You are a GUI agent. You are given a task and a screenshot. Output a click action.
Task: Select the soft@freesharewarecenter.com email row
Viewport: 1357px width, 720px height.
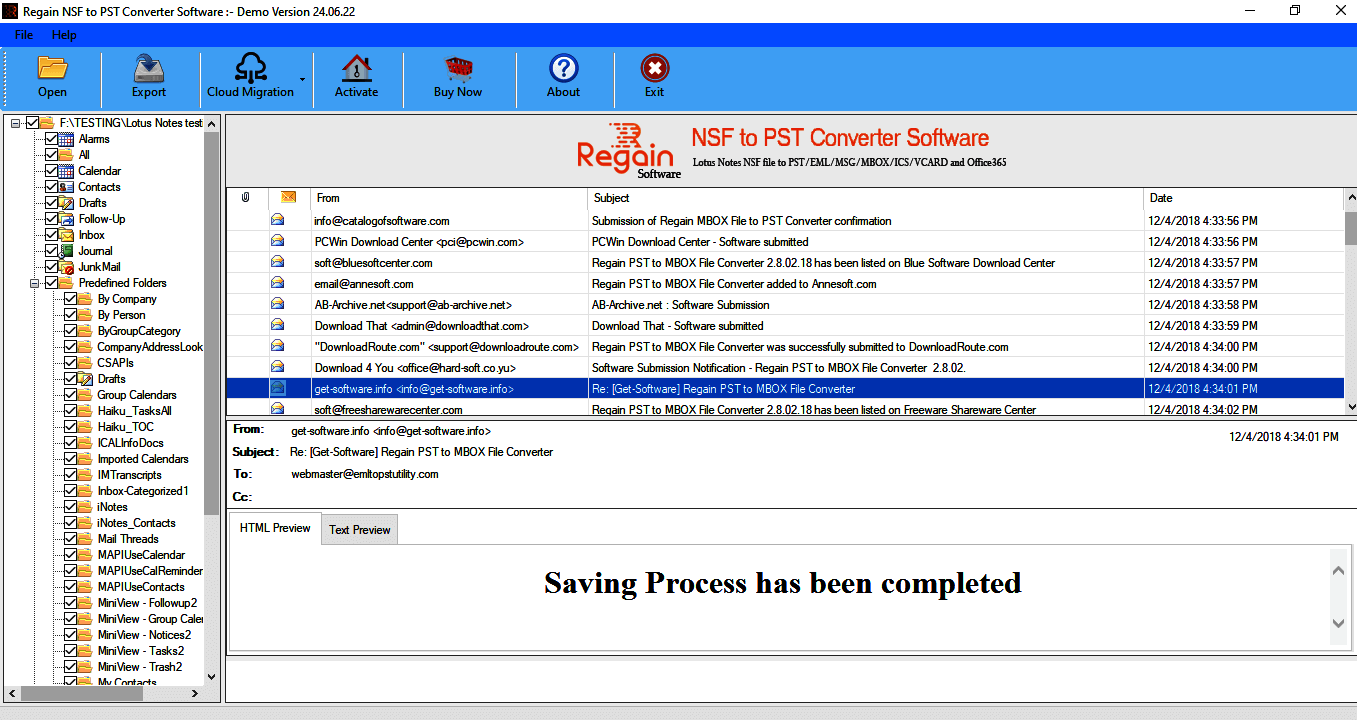pos(785,409)
